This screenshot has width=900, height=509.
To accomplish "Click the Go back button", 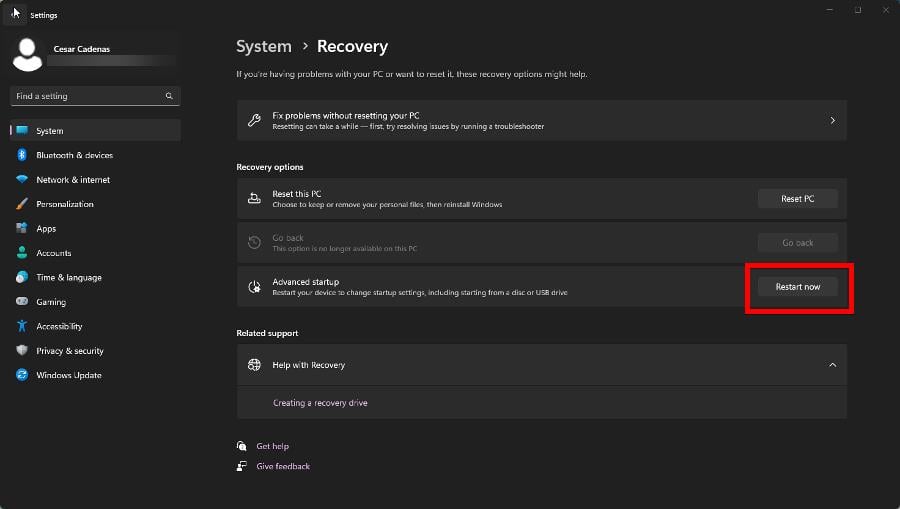I will 797,243.
